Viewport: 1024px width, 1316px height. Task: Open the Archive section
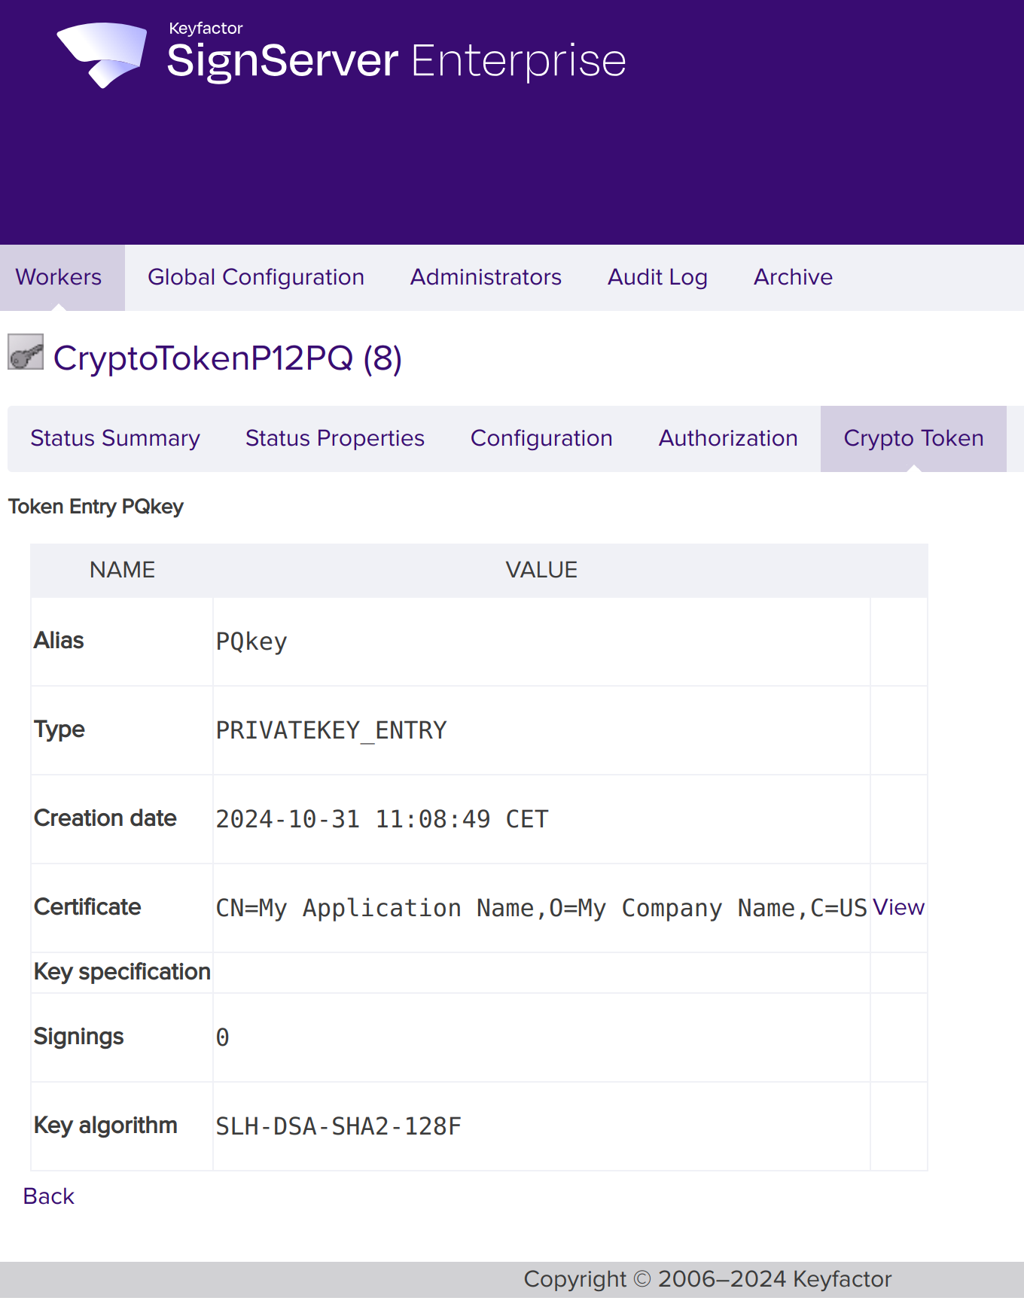click(792, 277)
